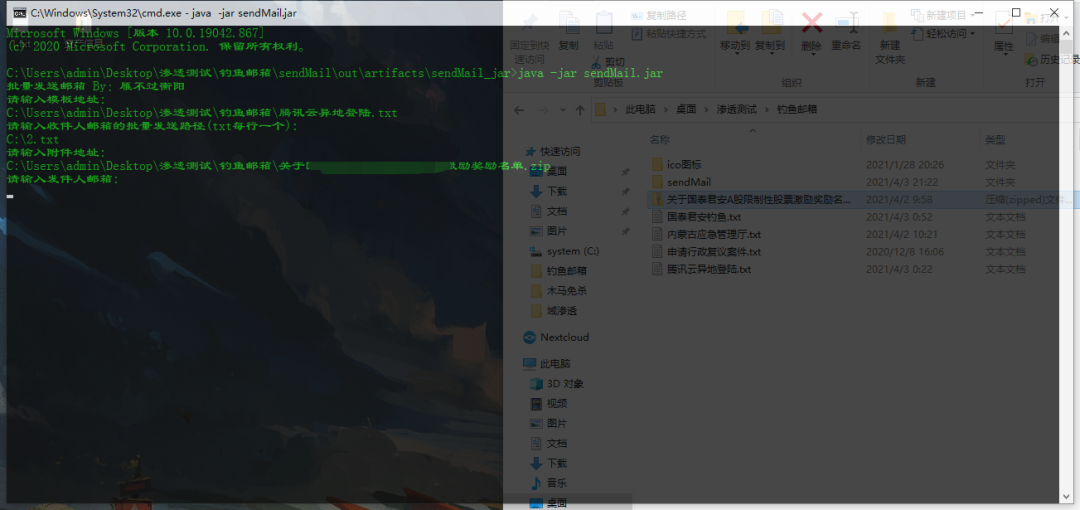Open 属性 (Properties) checkmark icon in ribbon
Viewport: 1080px width, 510px height.
click(1003, 25)
